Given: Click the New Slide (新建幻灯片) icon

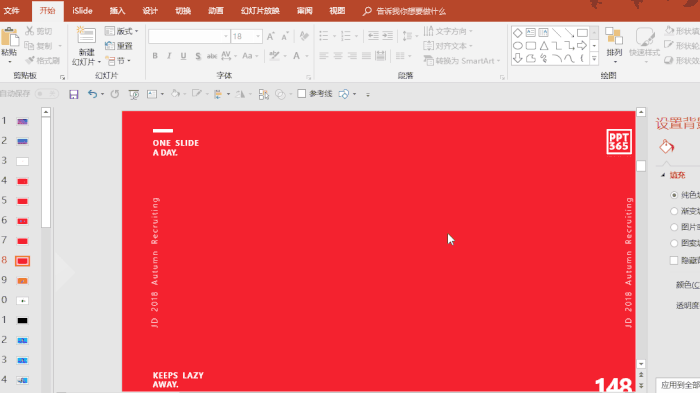Looking at the screenshot, I should point(86,35).
